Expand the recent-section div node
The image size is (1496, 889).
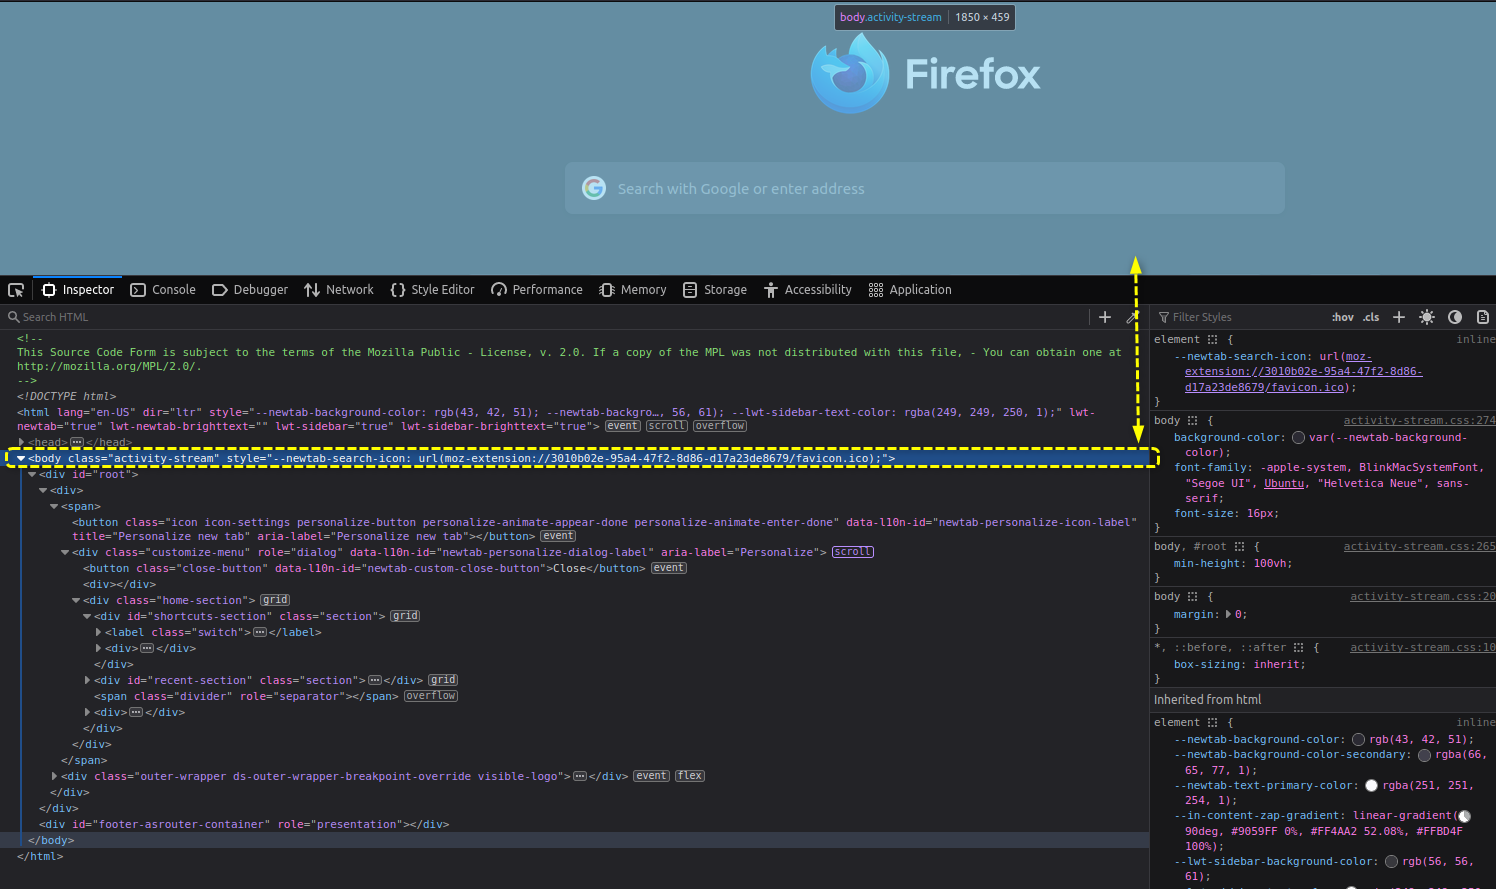tap(87, 680)
